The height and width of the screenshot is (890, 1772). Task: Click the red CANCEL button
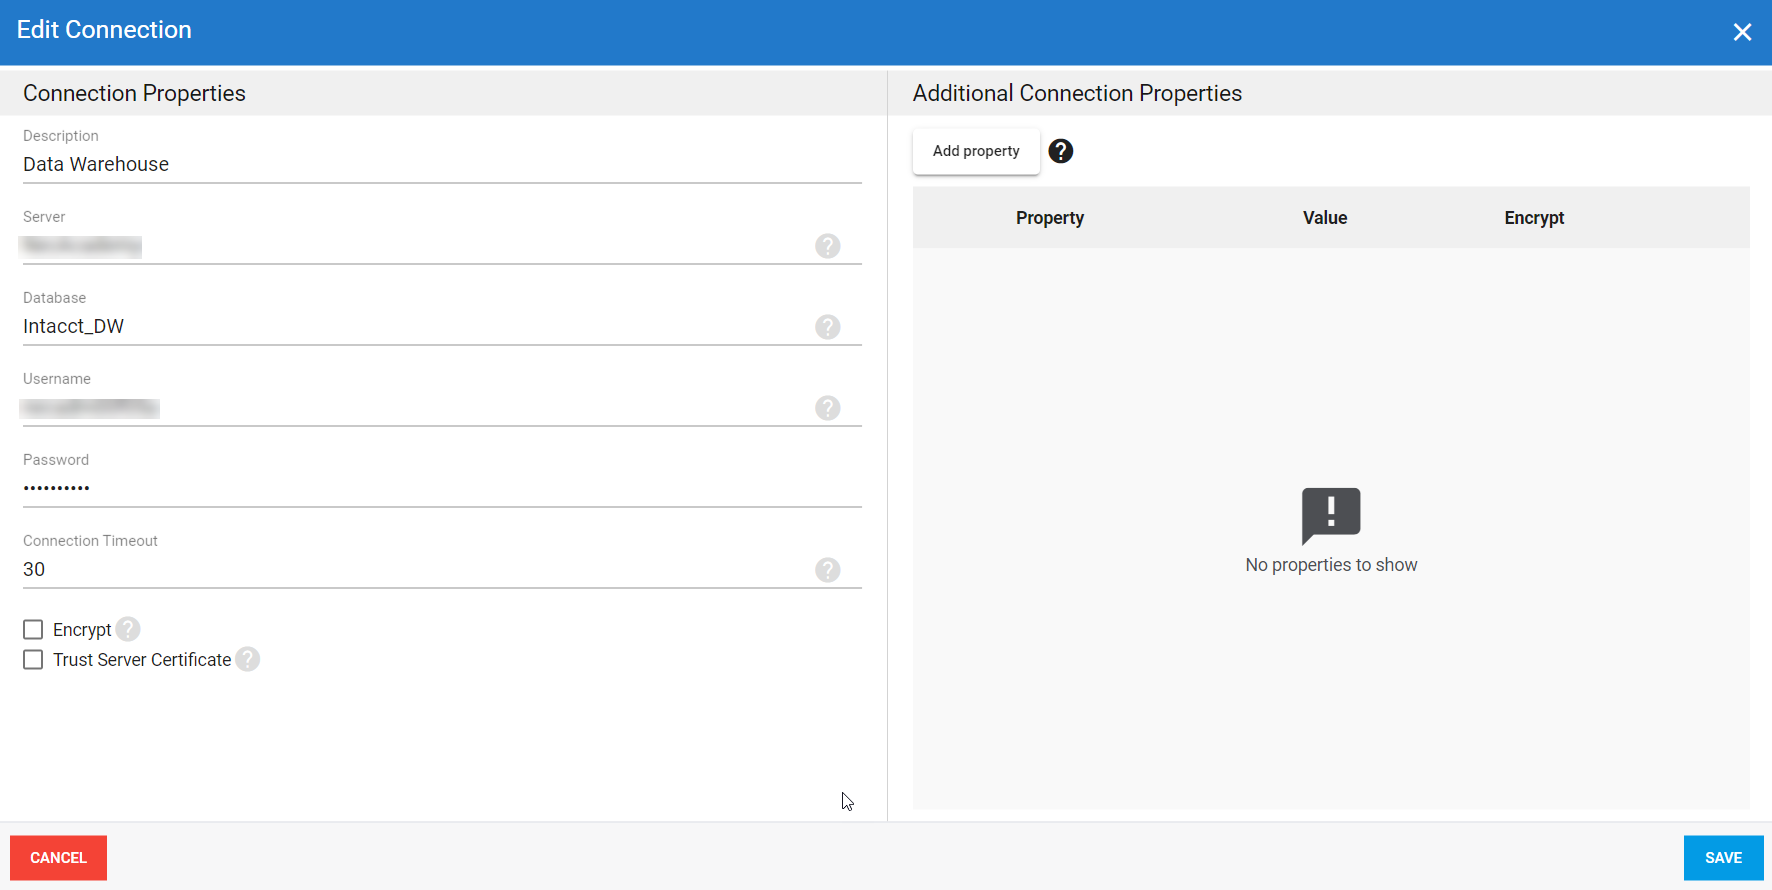pyautogui.click(x=58, y=858)
